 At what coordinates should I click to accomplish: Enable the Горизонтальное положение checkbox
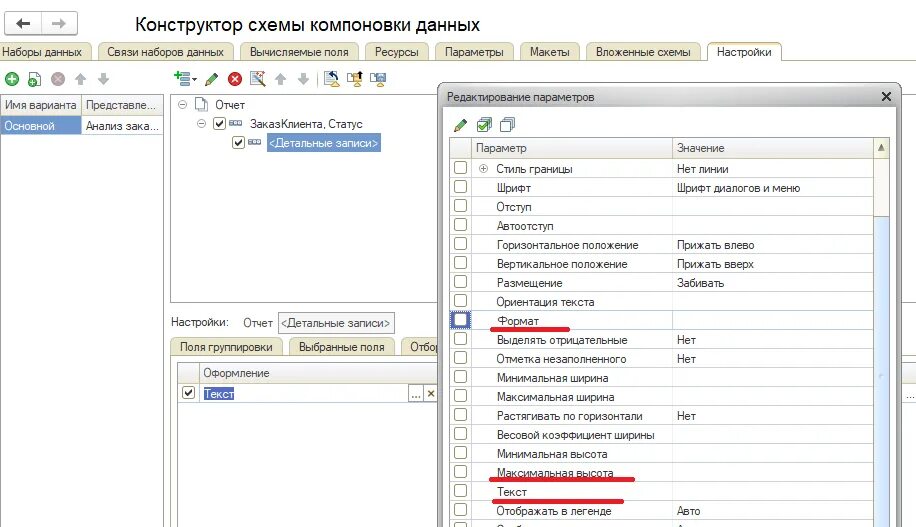(460, 244)
